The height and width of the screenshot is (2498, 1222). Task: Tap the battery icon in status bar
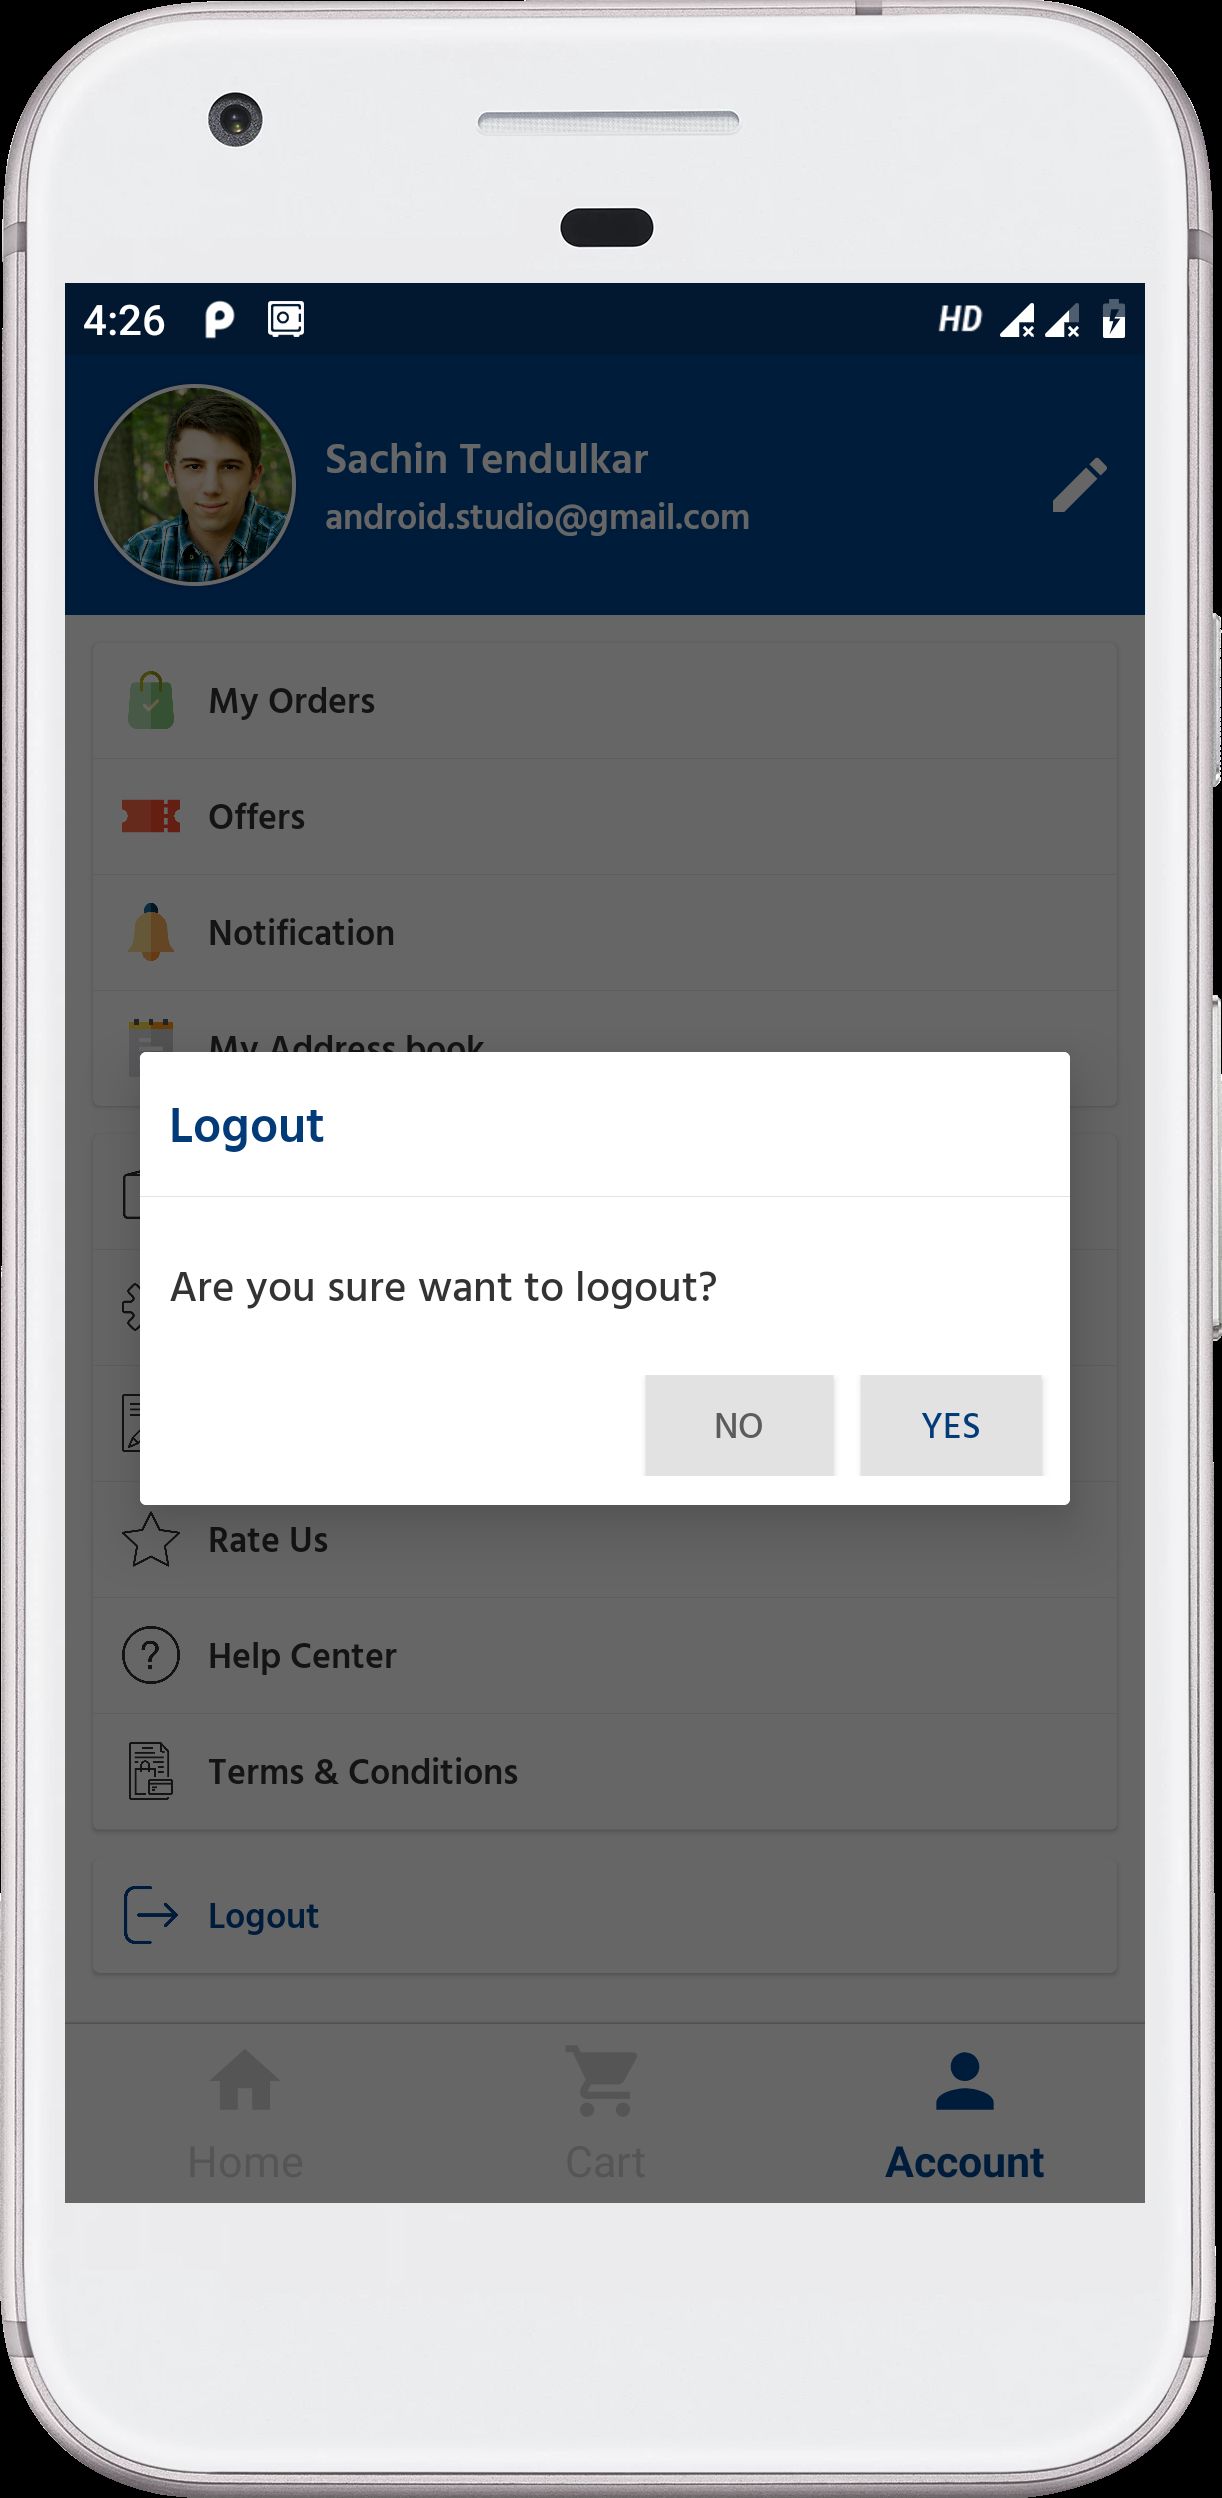[x=1113, y=320]
